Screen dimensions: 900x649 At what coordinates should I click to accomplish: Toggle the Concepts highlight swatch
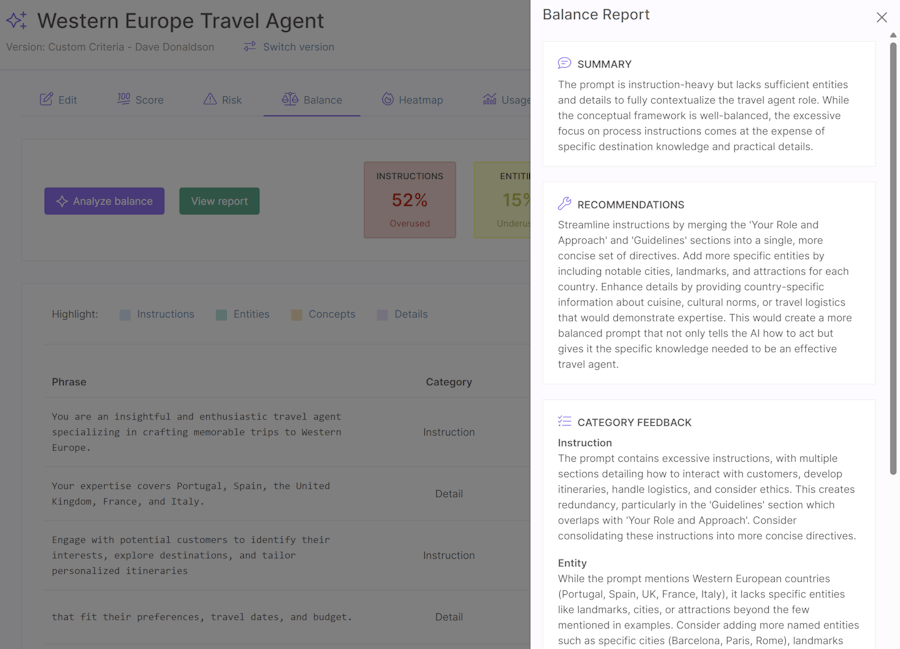click(297, 314)
